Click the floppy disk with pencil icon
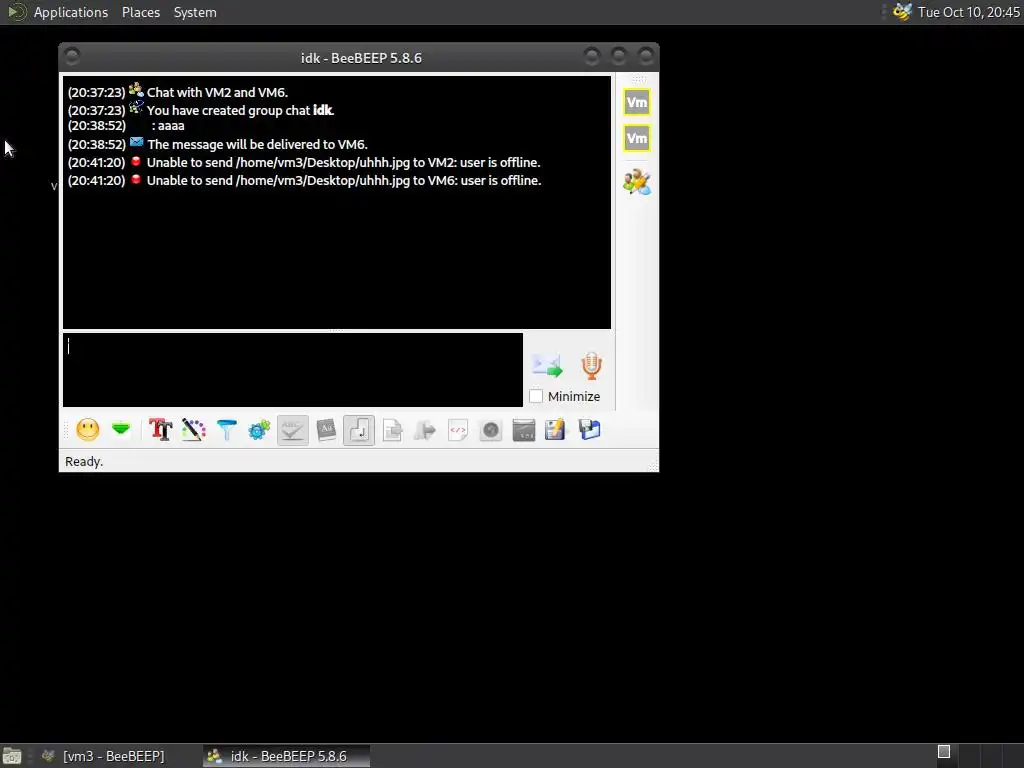This screenshot has height=768, width=1024. tap(555, 430)
